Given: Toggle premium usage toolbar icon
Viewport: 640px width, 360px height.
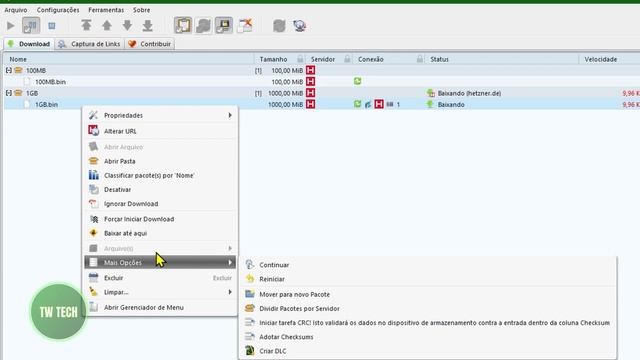Looking at the screenshot, I should [224, 25].
